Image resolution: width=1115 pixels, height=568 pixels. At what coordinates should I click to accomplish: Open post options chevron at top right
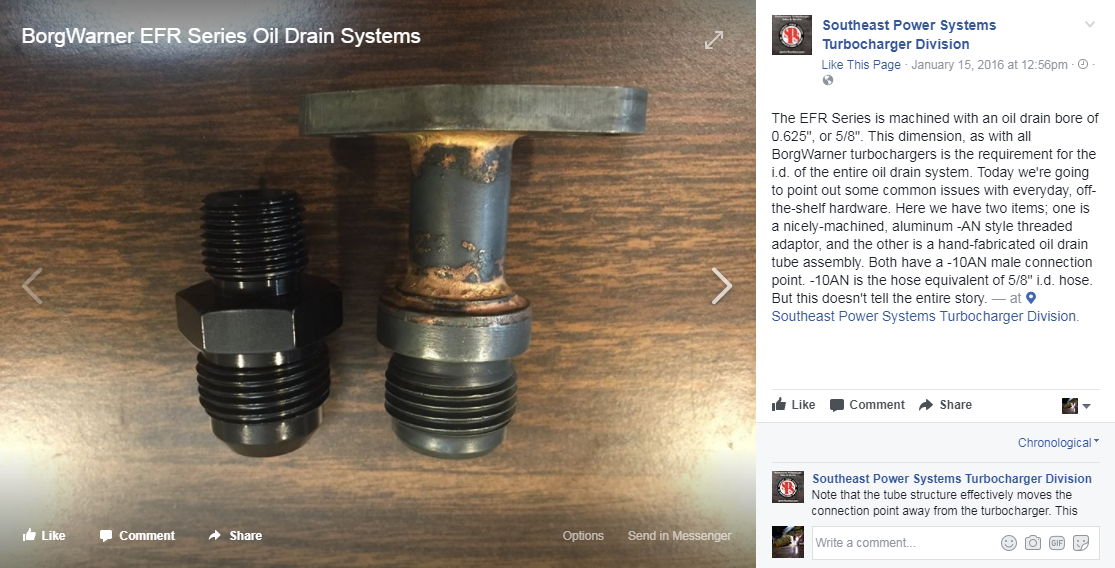tap(1089, 25)
